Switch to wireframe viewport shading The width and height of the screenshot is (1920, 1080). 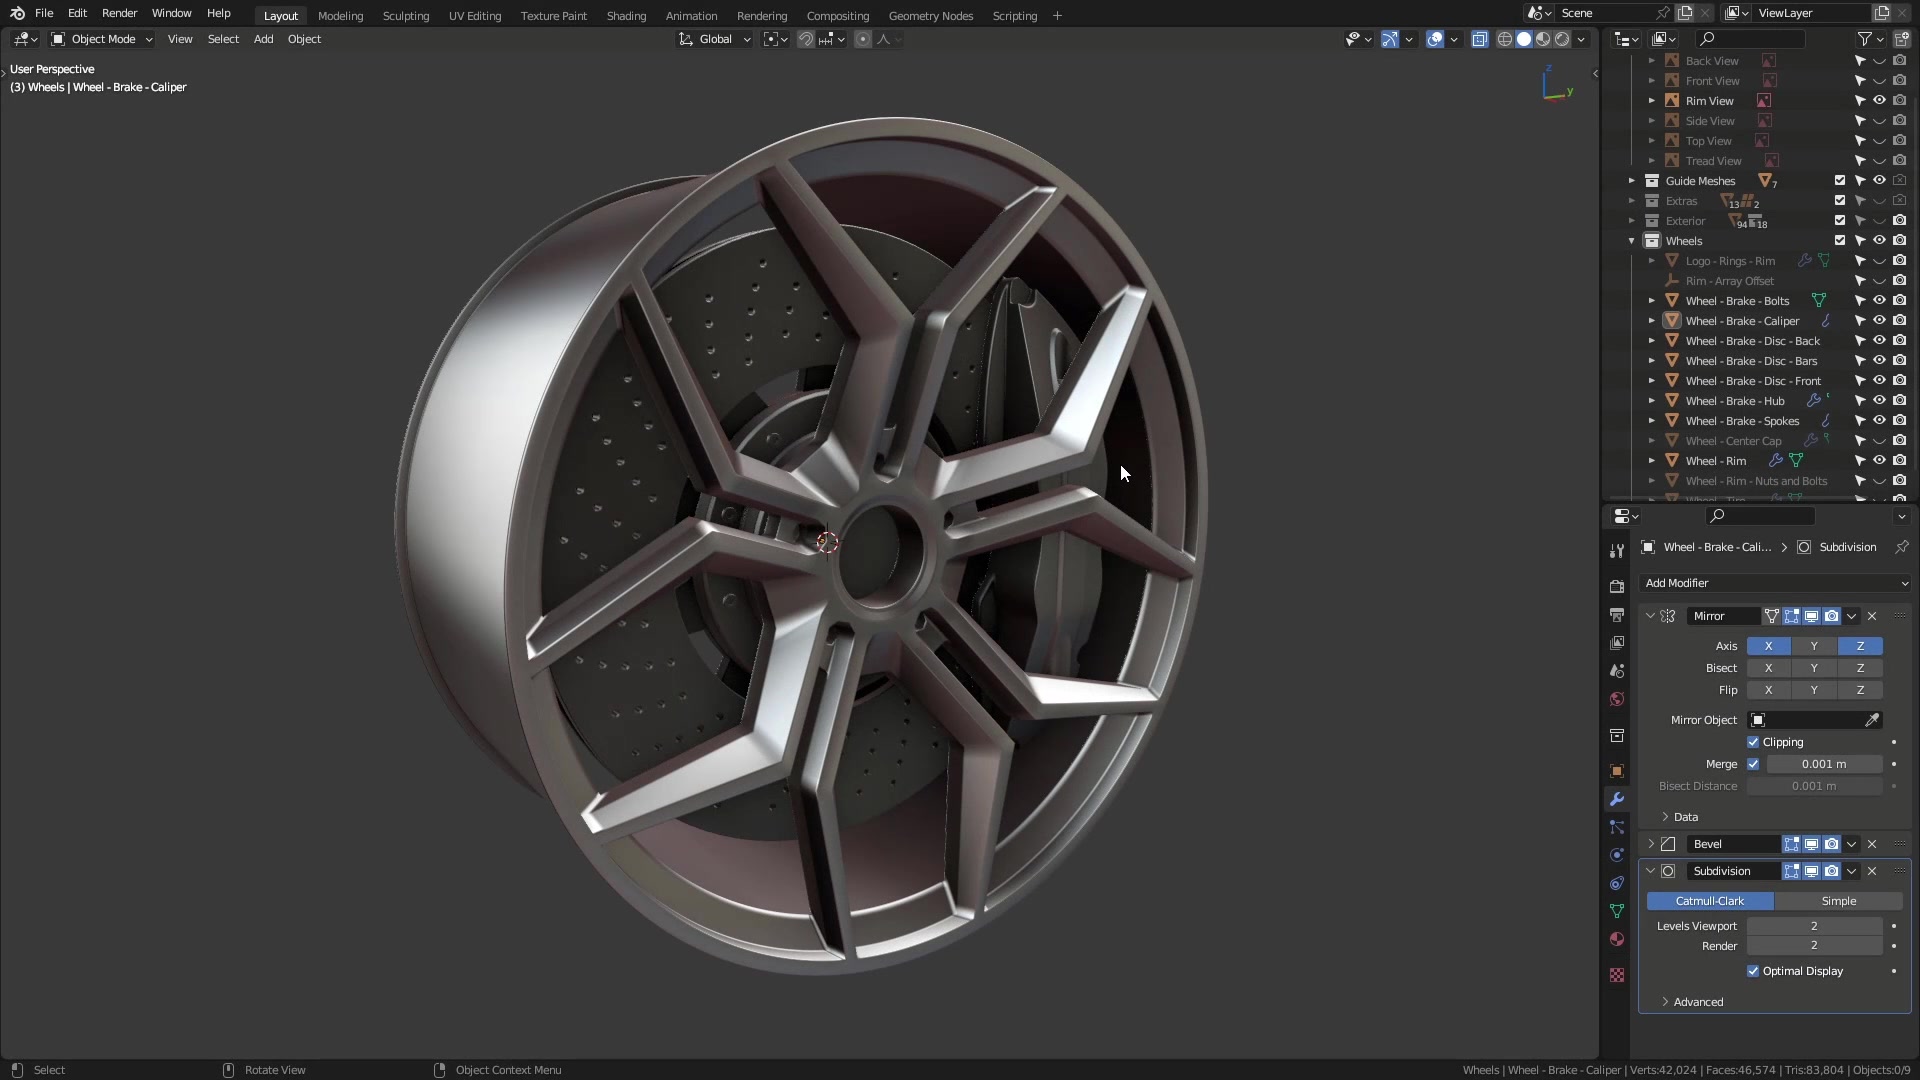point(1505,39)
